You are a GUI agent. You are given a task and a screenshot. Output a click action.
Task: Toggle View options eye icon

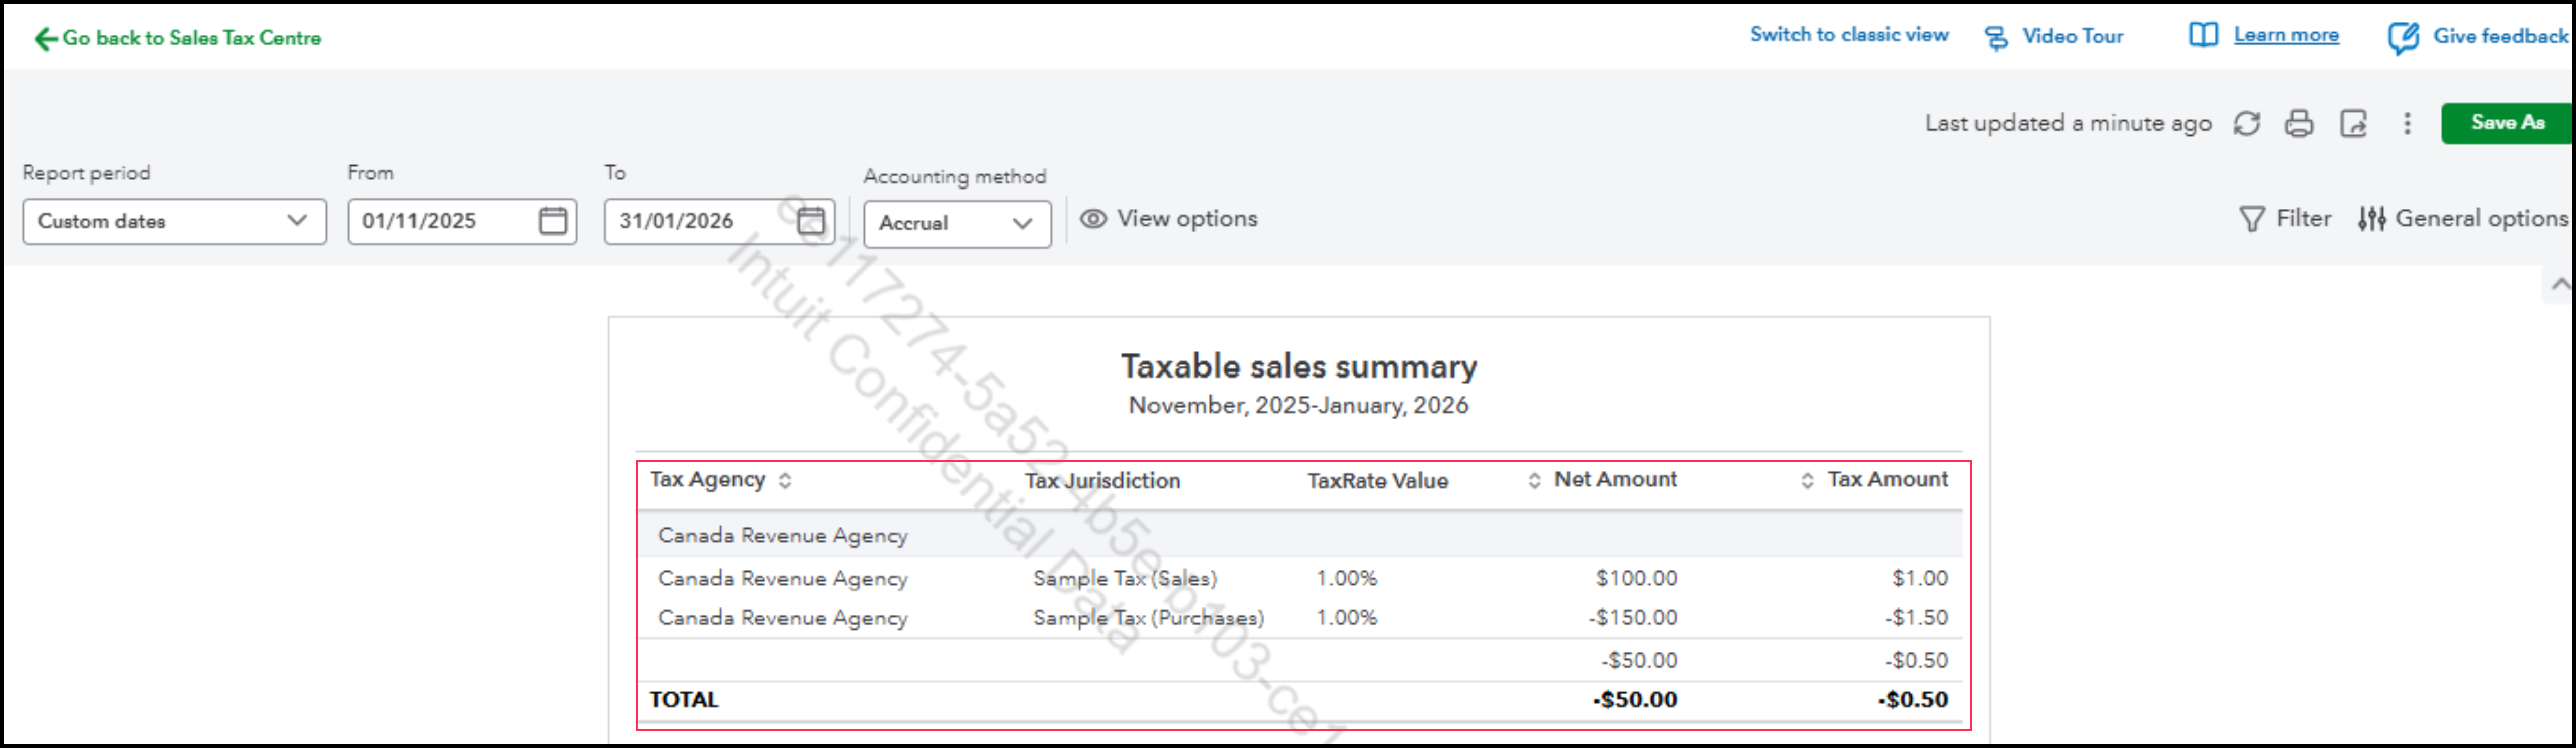1093,218
